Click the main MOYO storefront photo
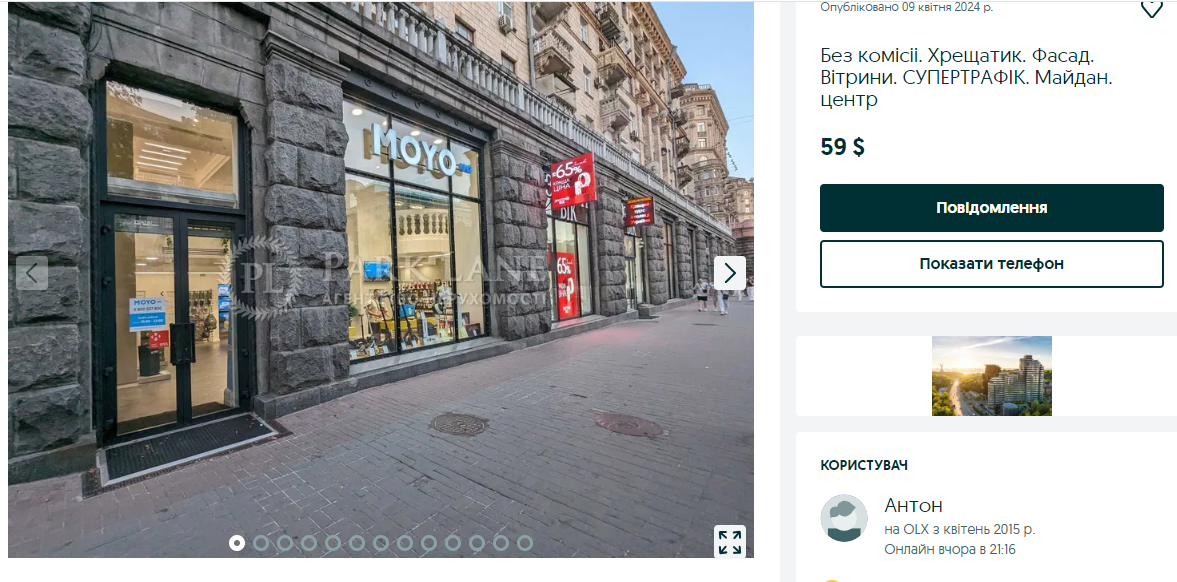Image resolution: width=1177 pixels, height=582 pixels. pyautogui.click(x=381, y=279)
